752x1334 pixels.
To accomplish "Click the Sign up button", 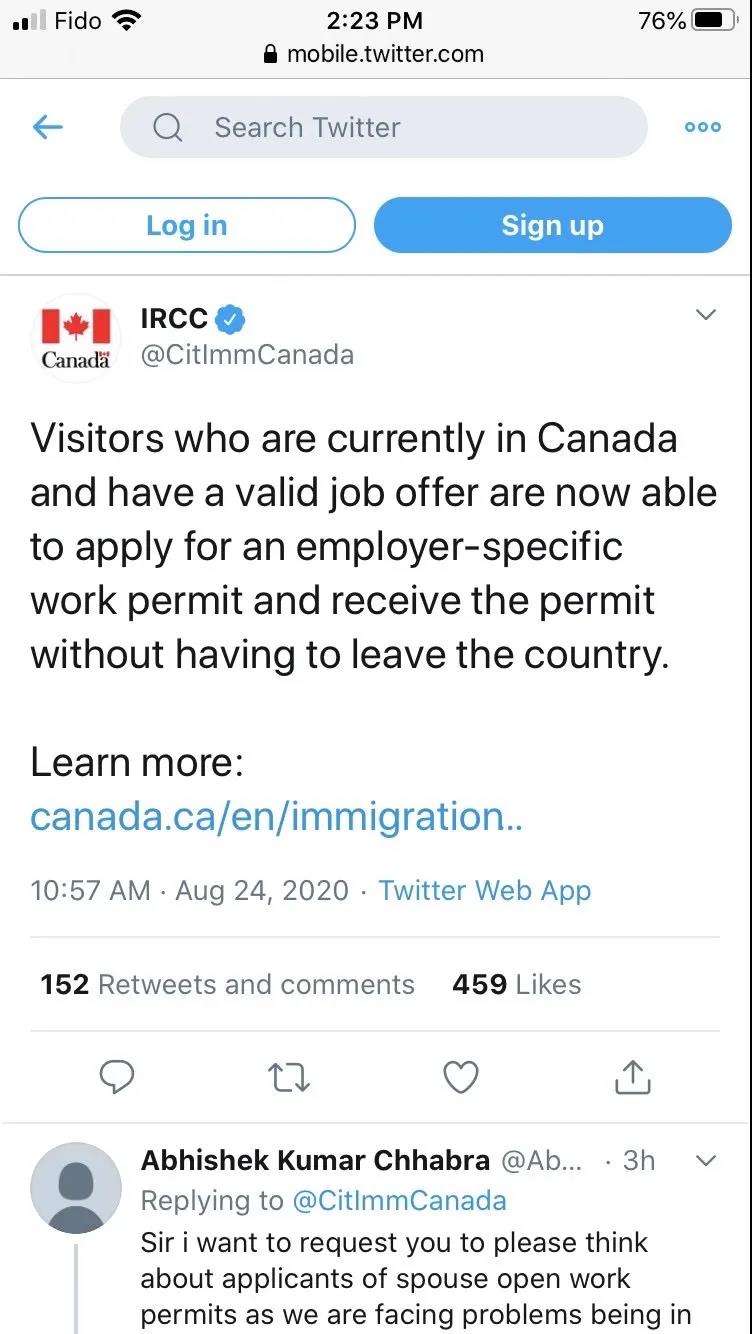I will tap(553, 225).
